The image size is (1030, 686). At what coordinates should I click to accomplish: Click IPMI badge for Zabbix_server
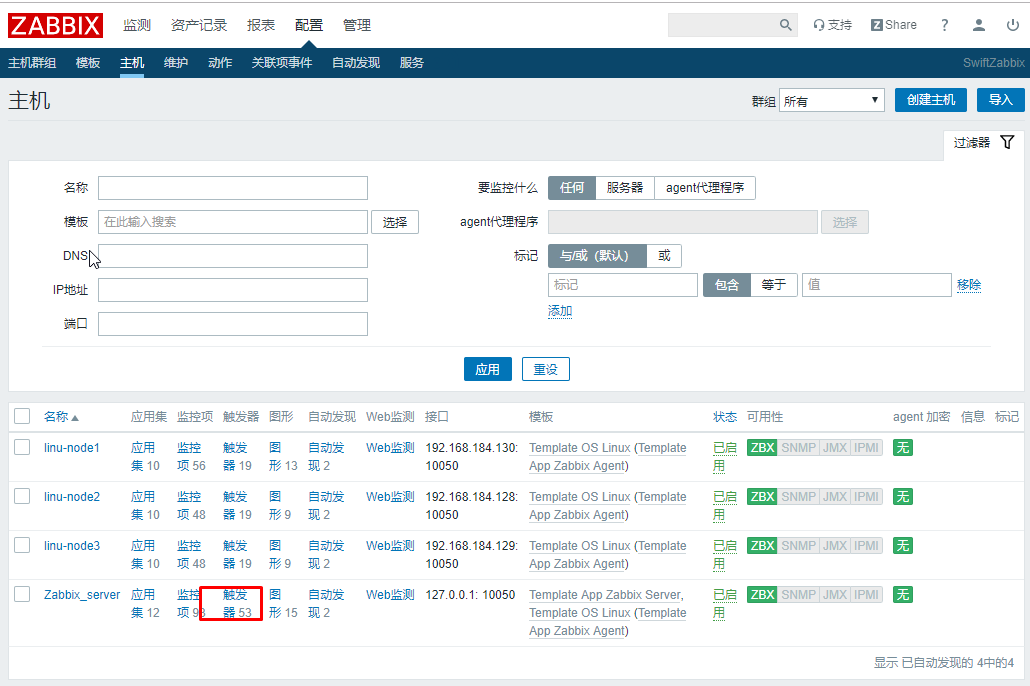pyautogui.click(x=866, y=595)
